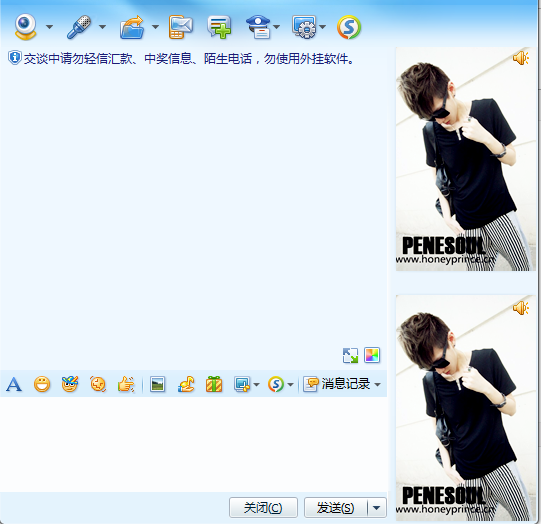Expand 消息记录 dropdown arrow
The width and height of the screenshot is (541, 524).
377,384
